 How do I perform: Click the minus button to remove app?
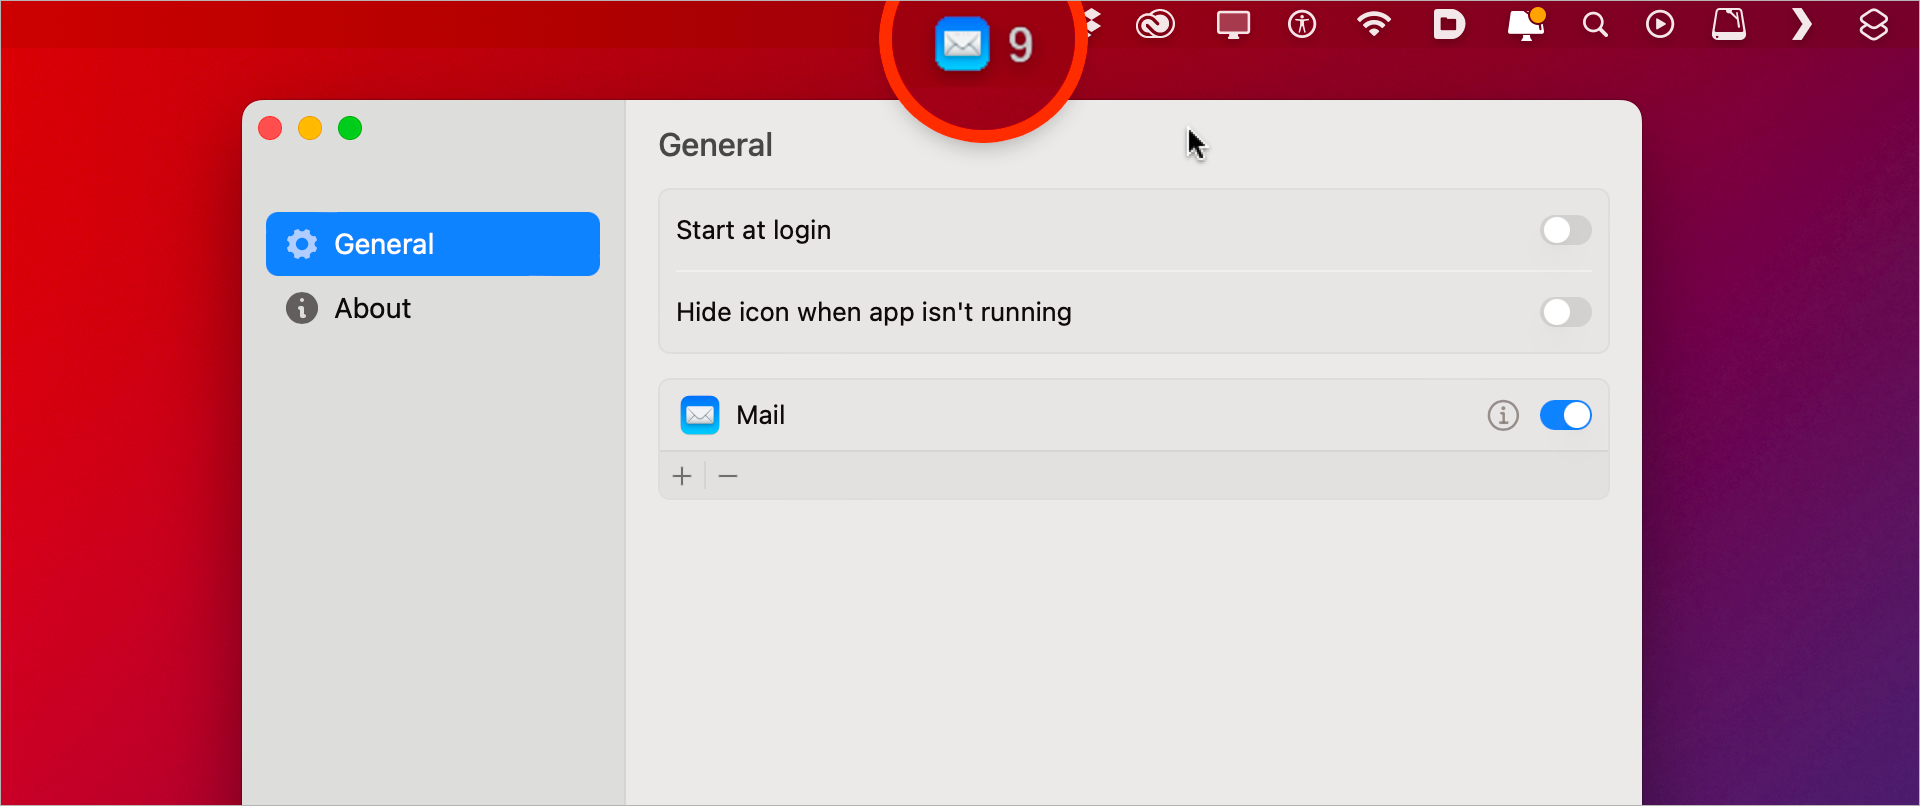(x=728, y=476)
